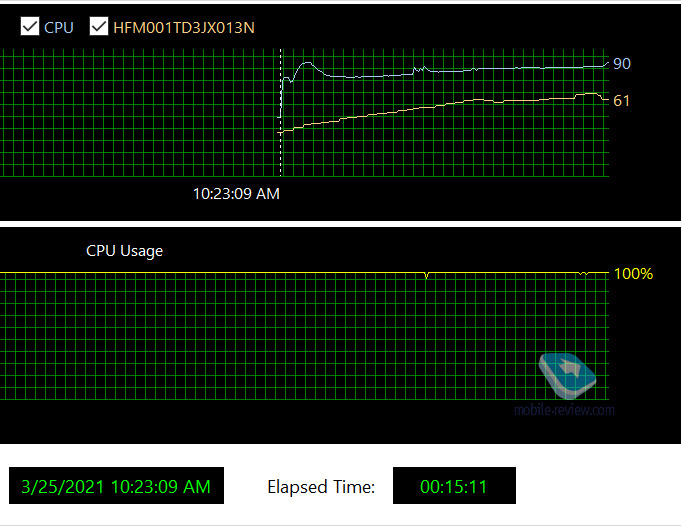The image size is (681, 526).
Task: Click the dip in the CPU usage line
Action: coord(426,275)
